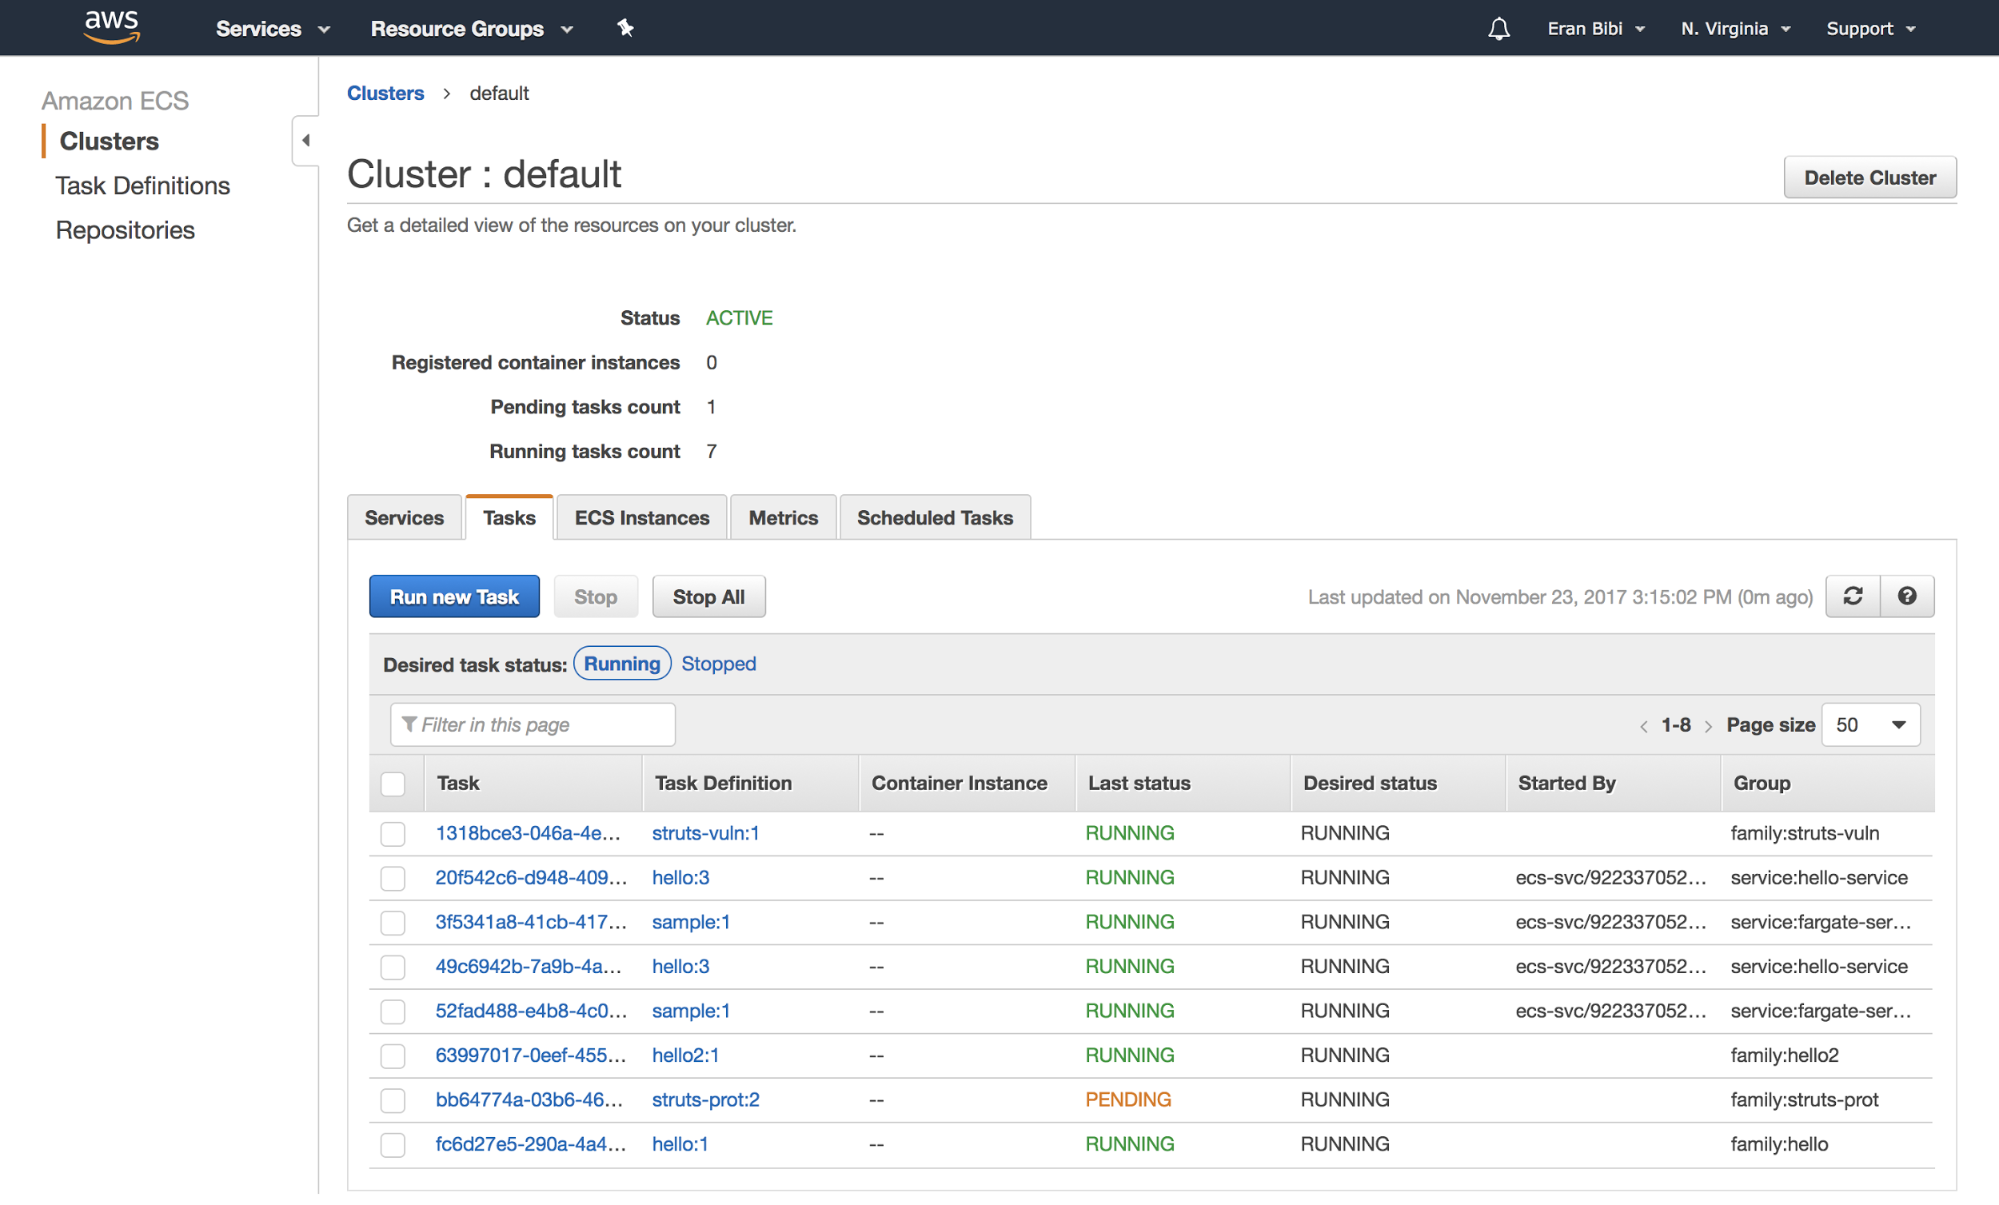This screenshot has height=1205, width=1999.
Task: Open hello:1 task definition
Action: (680, 1144)
